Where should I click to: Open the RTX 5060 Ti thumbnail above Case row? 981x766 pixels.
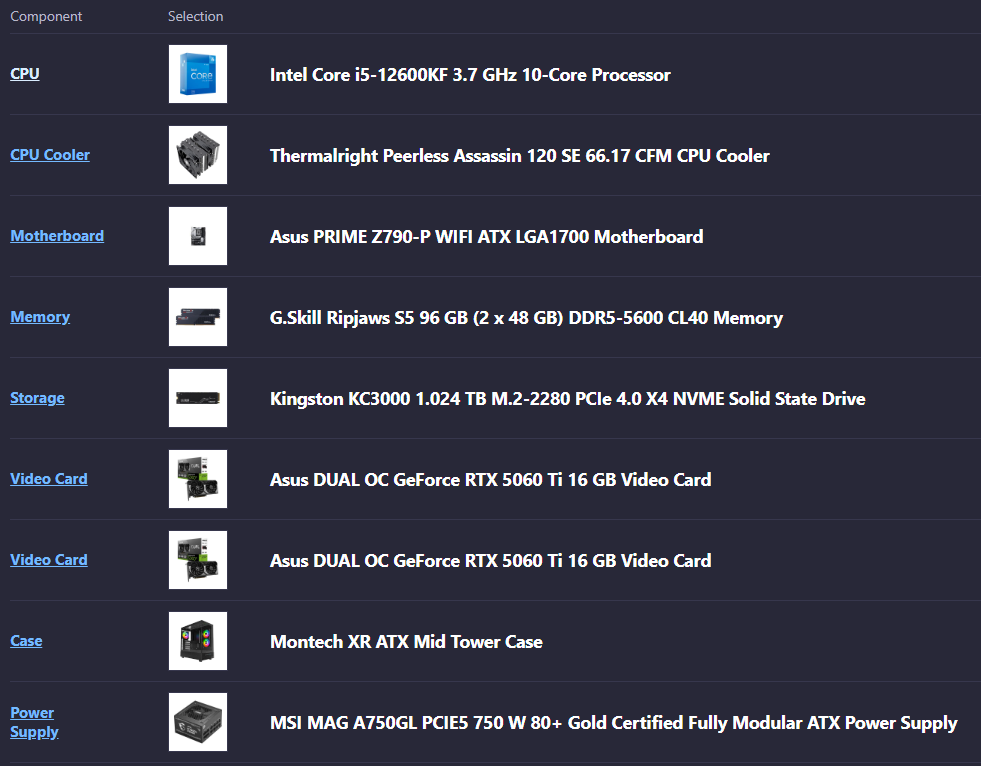point(198,560)
